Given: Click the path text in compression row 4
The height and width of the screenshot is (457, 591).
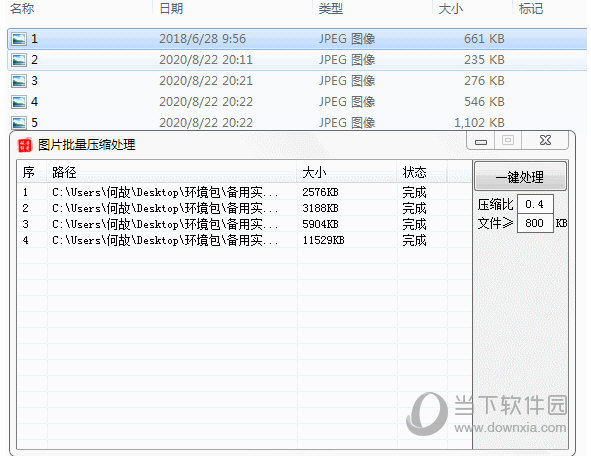Looking at the screenshot, I should 165,240.
